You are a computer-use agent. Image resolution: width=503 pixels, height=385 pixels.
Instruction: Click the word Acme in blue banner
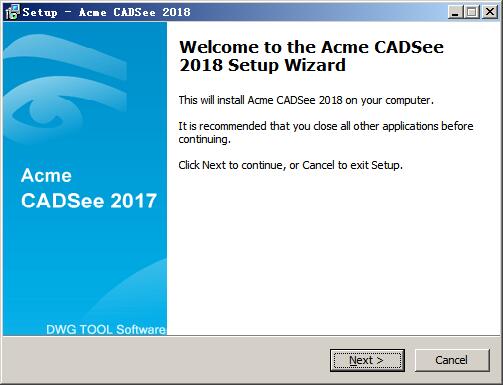point(46,175)
